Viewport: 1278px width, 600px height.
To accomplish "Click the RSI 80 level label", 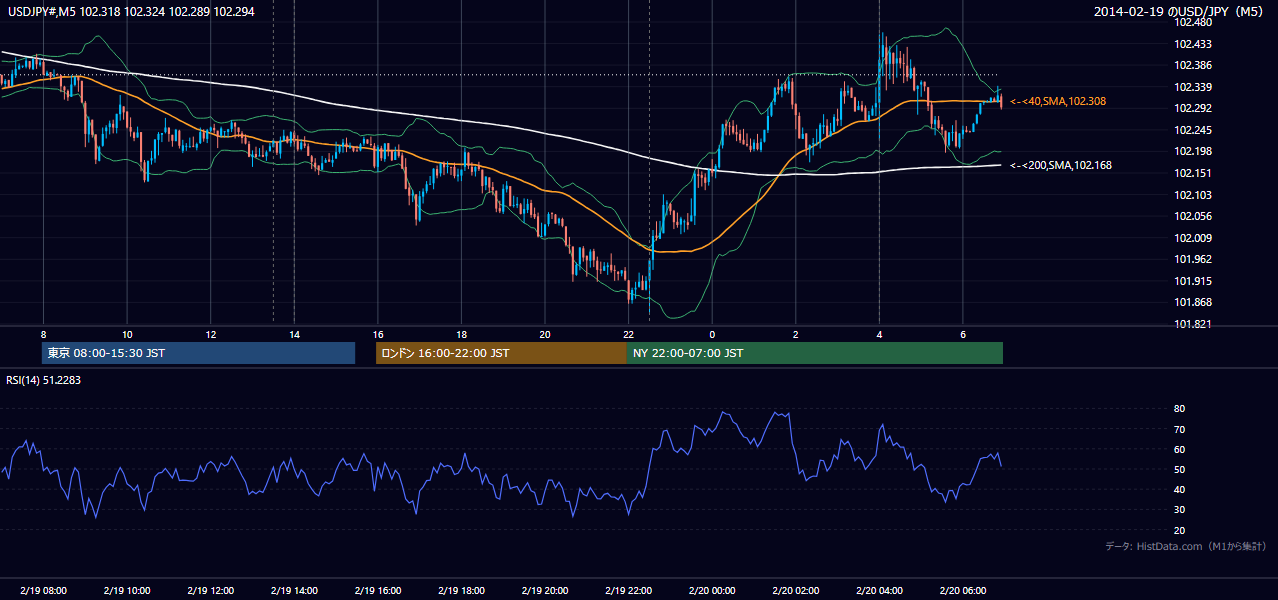I will [1180, 409].
